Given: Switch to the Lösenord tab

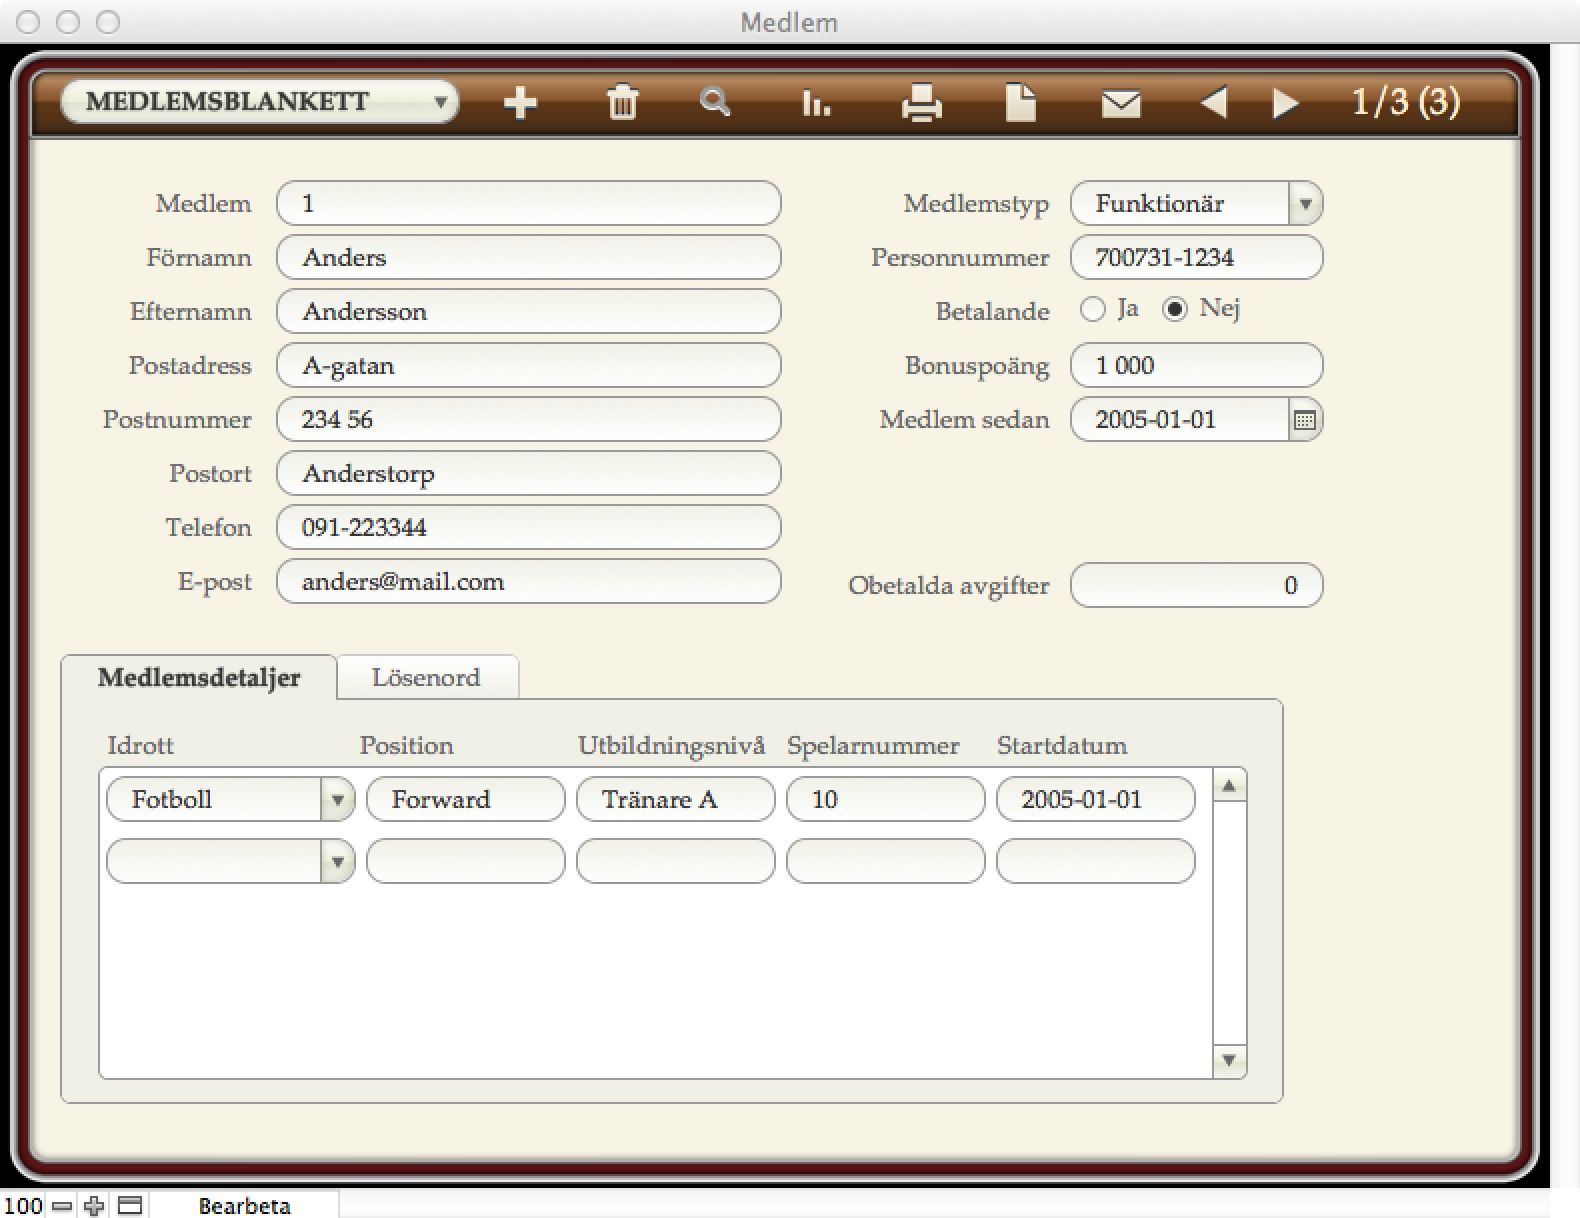Looking at the screenshot, I should [426, 678].
